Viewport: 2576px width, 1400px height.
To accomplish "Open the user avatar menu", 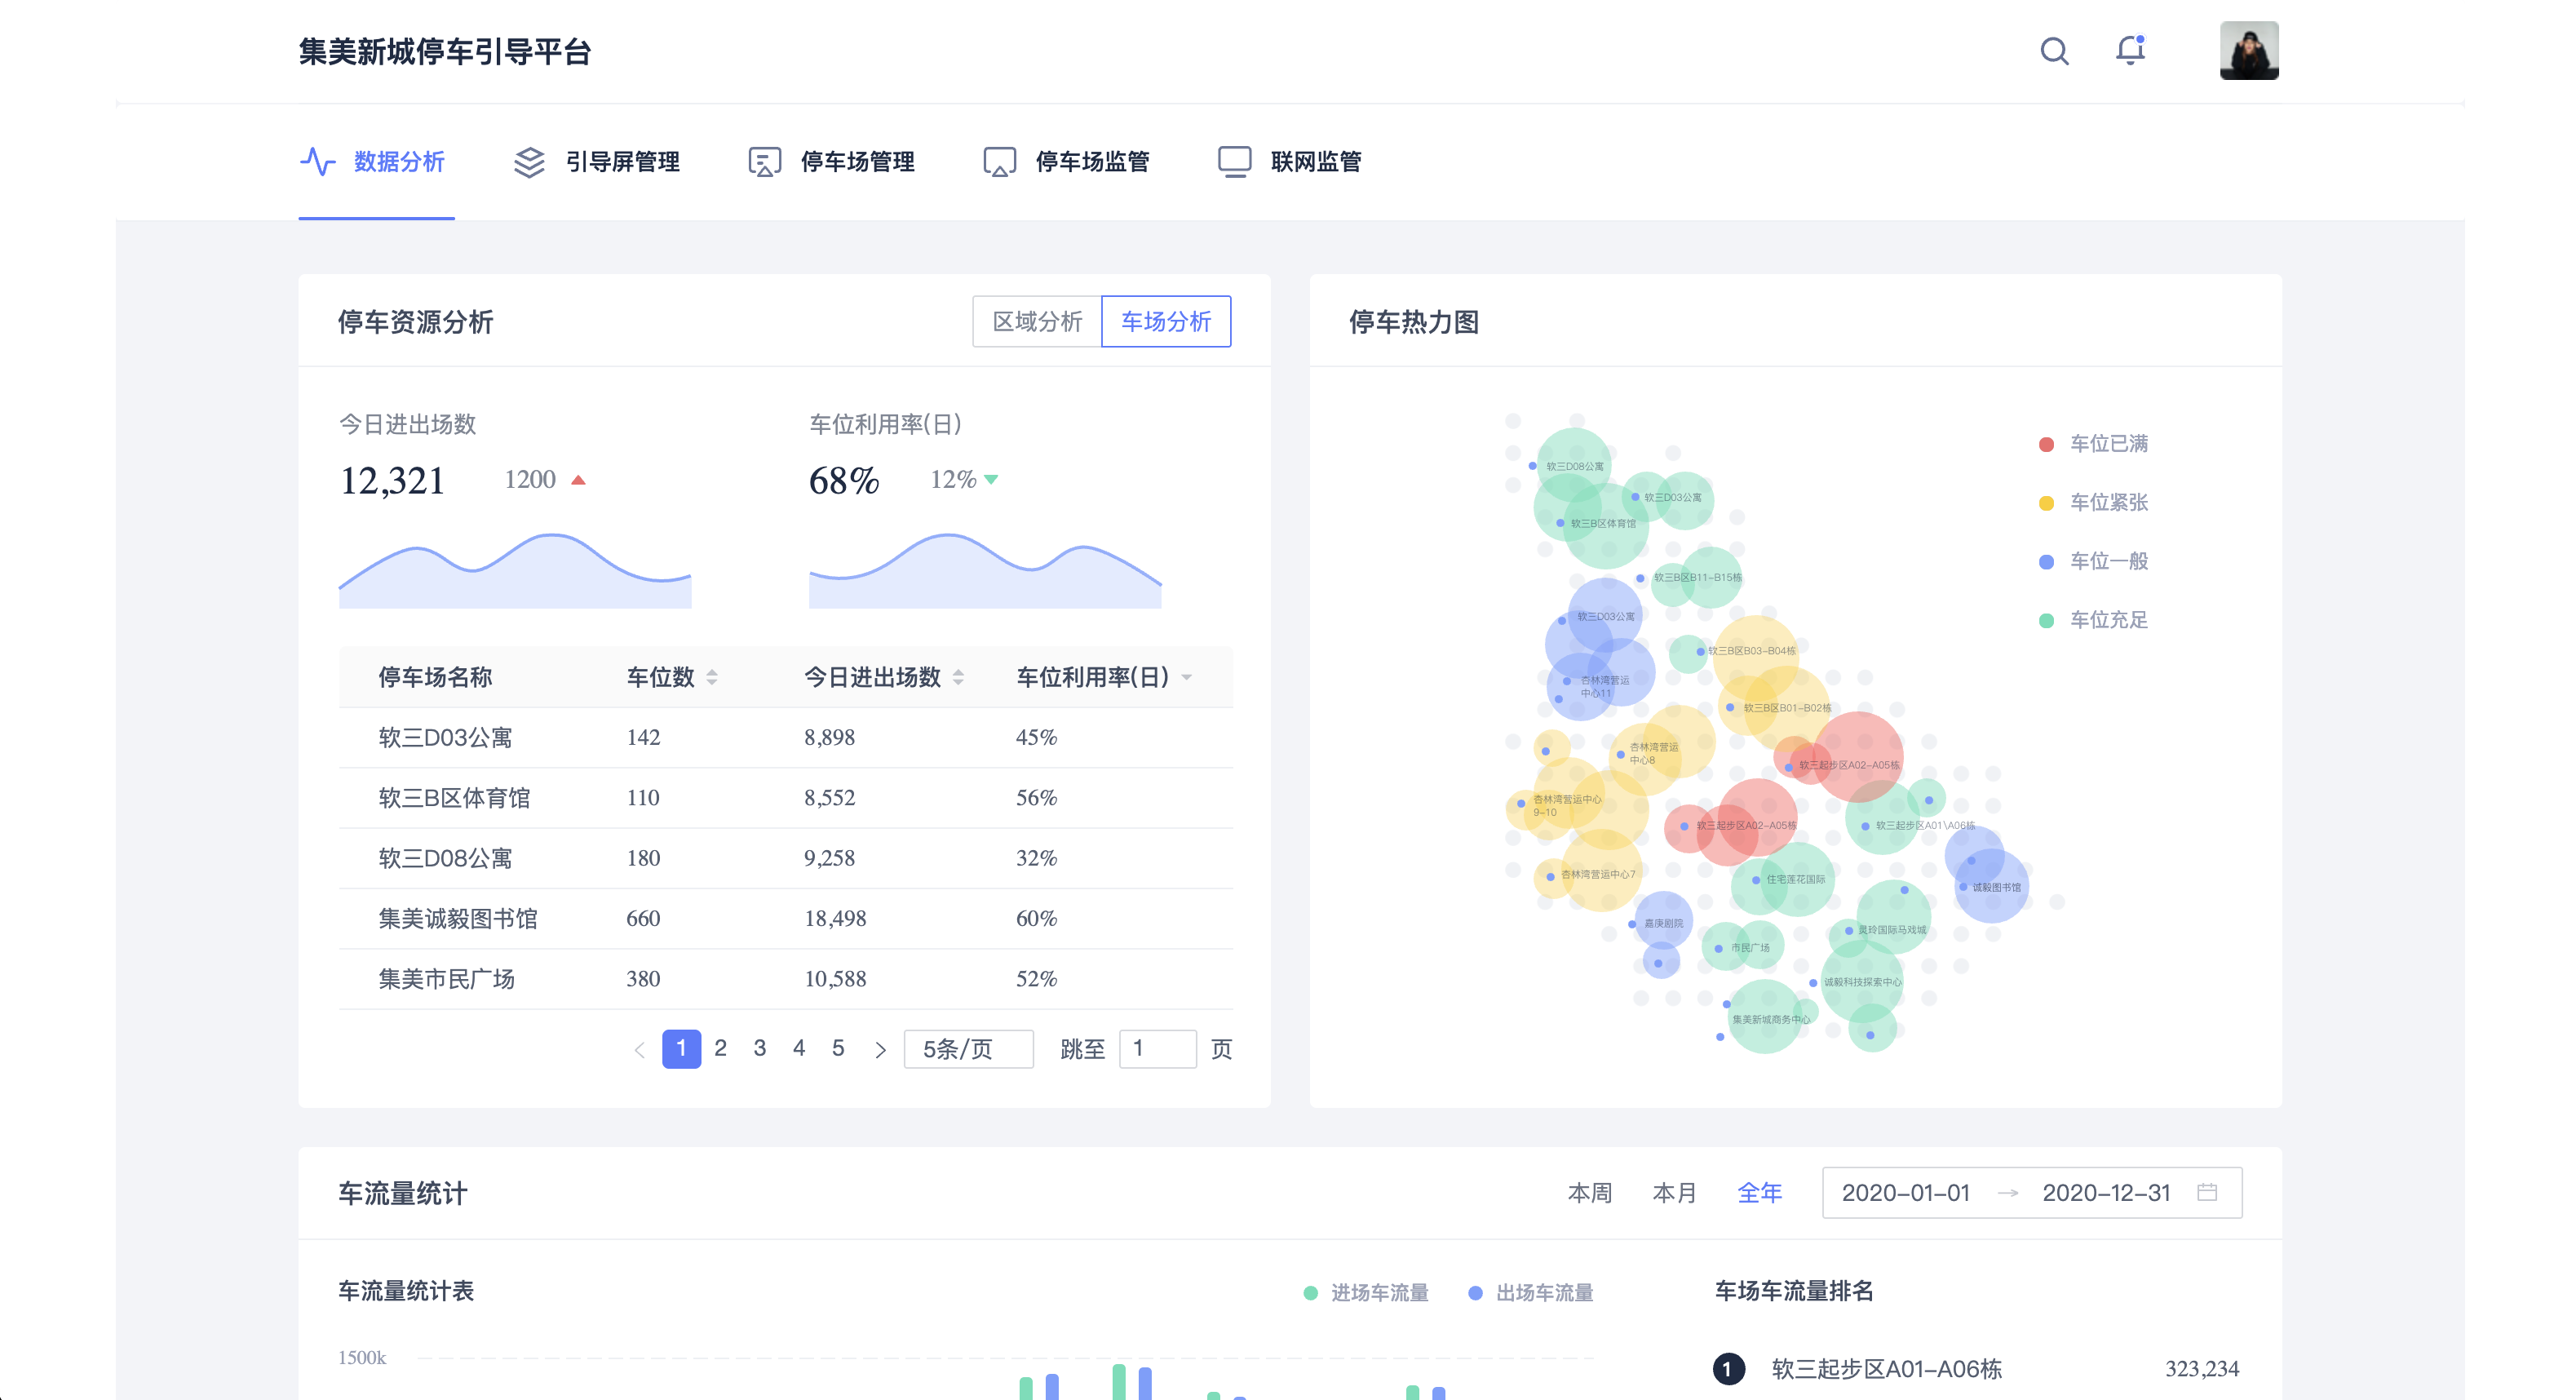I will pyautogui.click(x=2249, y=50).
